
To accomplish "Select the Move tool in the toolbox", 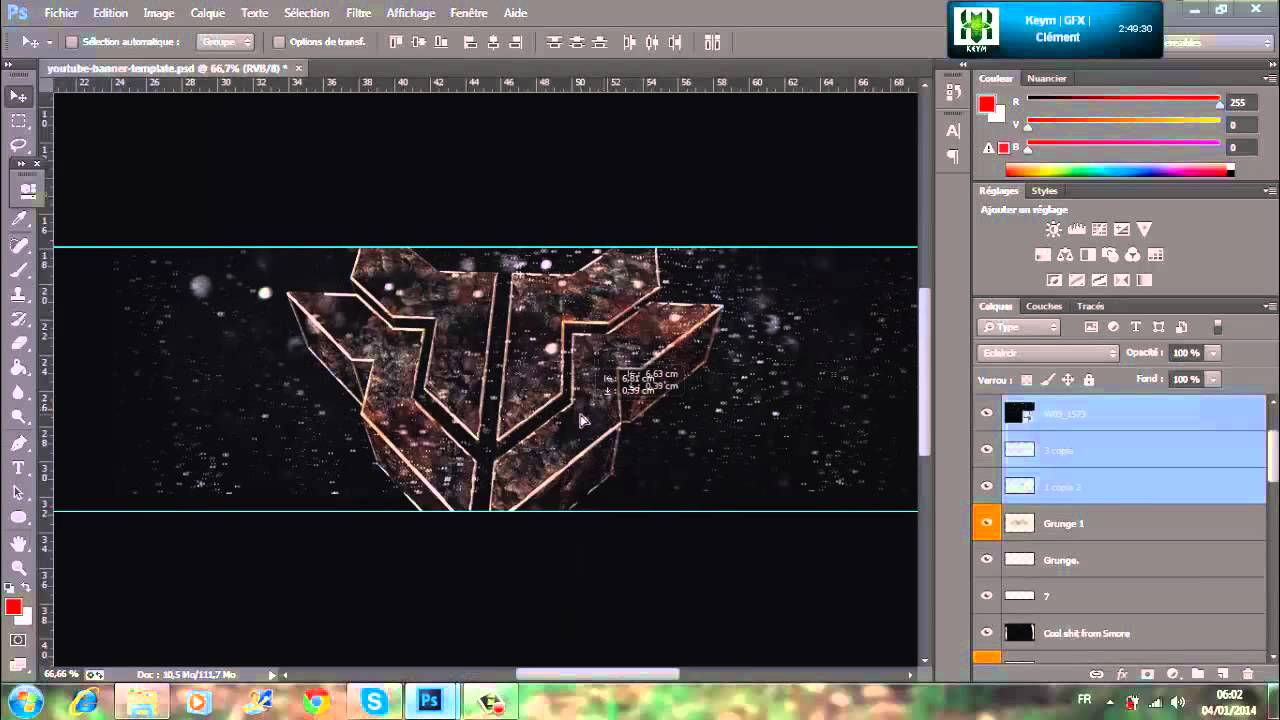I will 19,97.
